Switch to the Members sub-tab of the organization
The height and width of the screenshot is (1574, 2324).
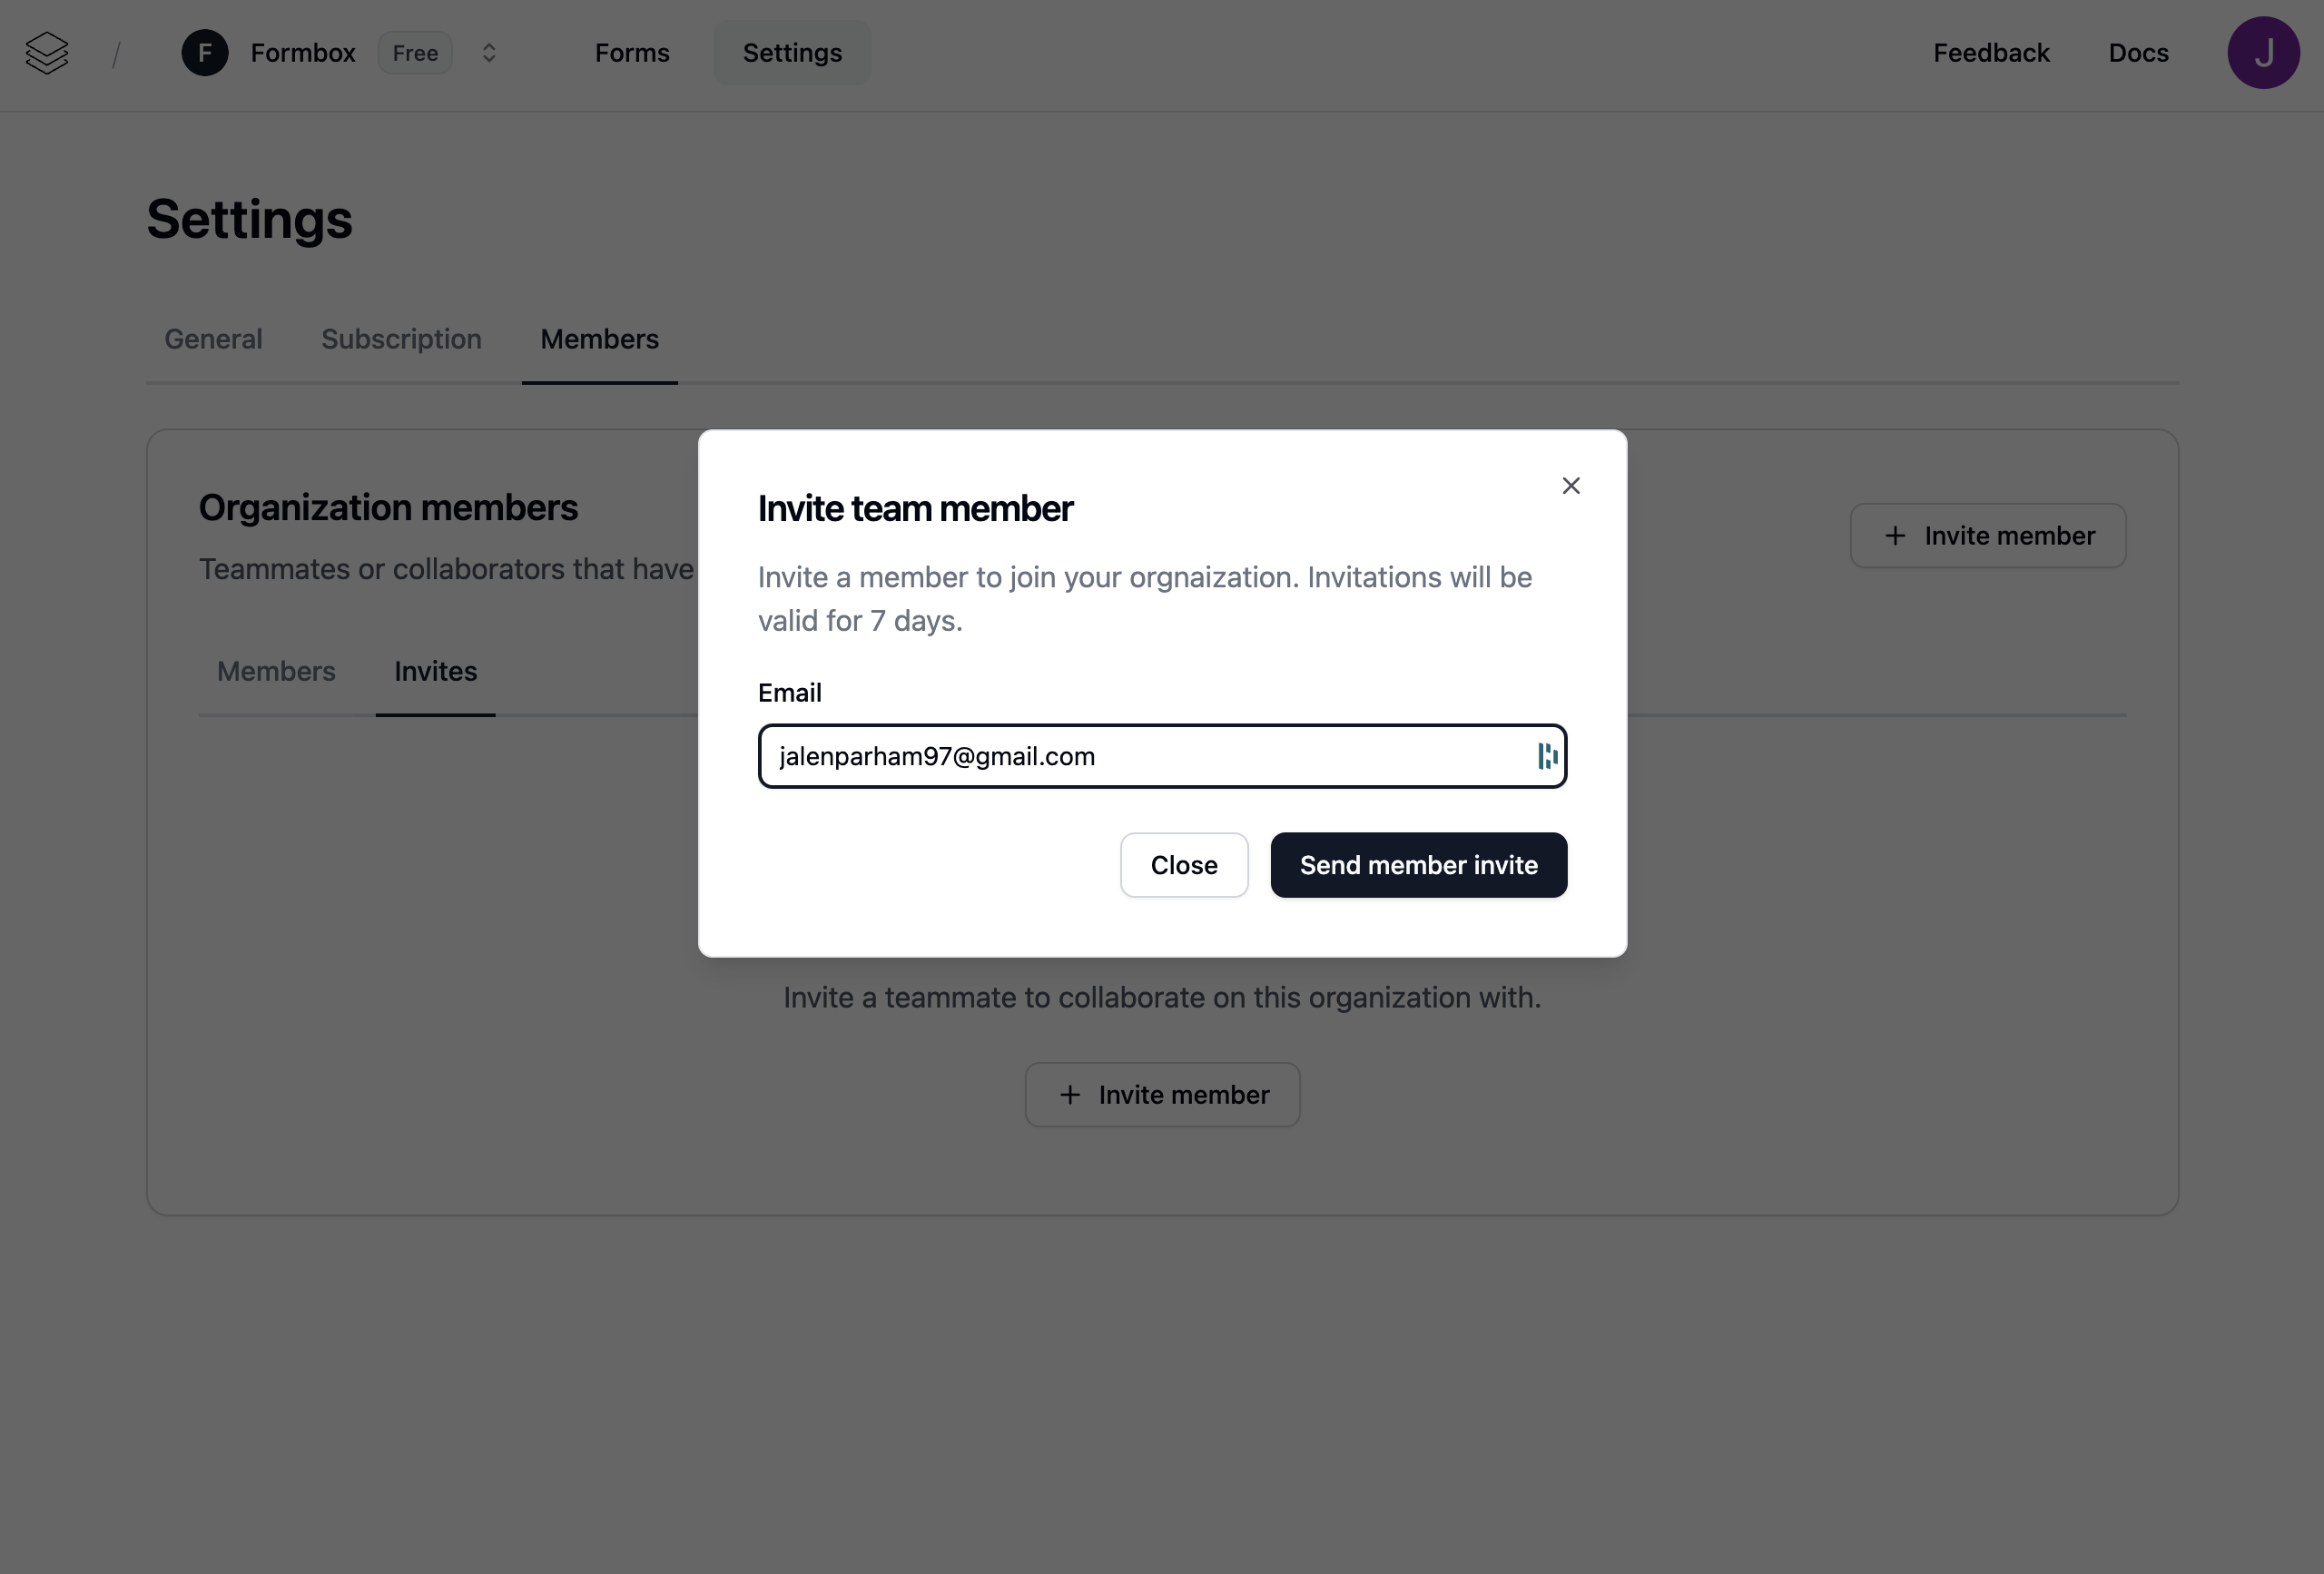(x=276, y=671)
